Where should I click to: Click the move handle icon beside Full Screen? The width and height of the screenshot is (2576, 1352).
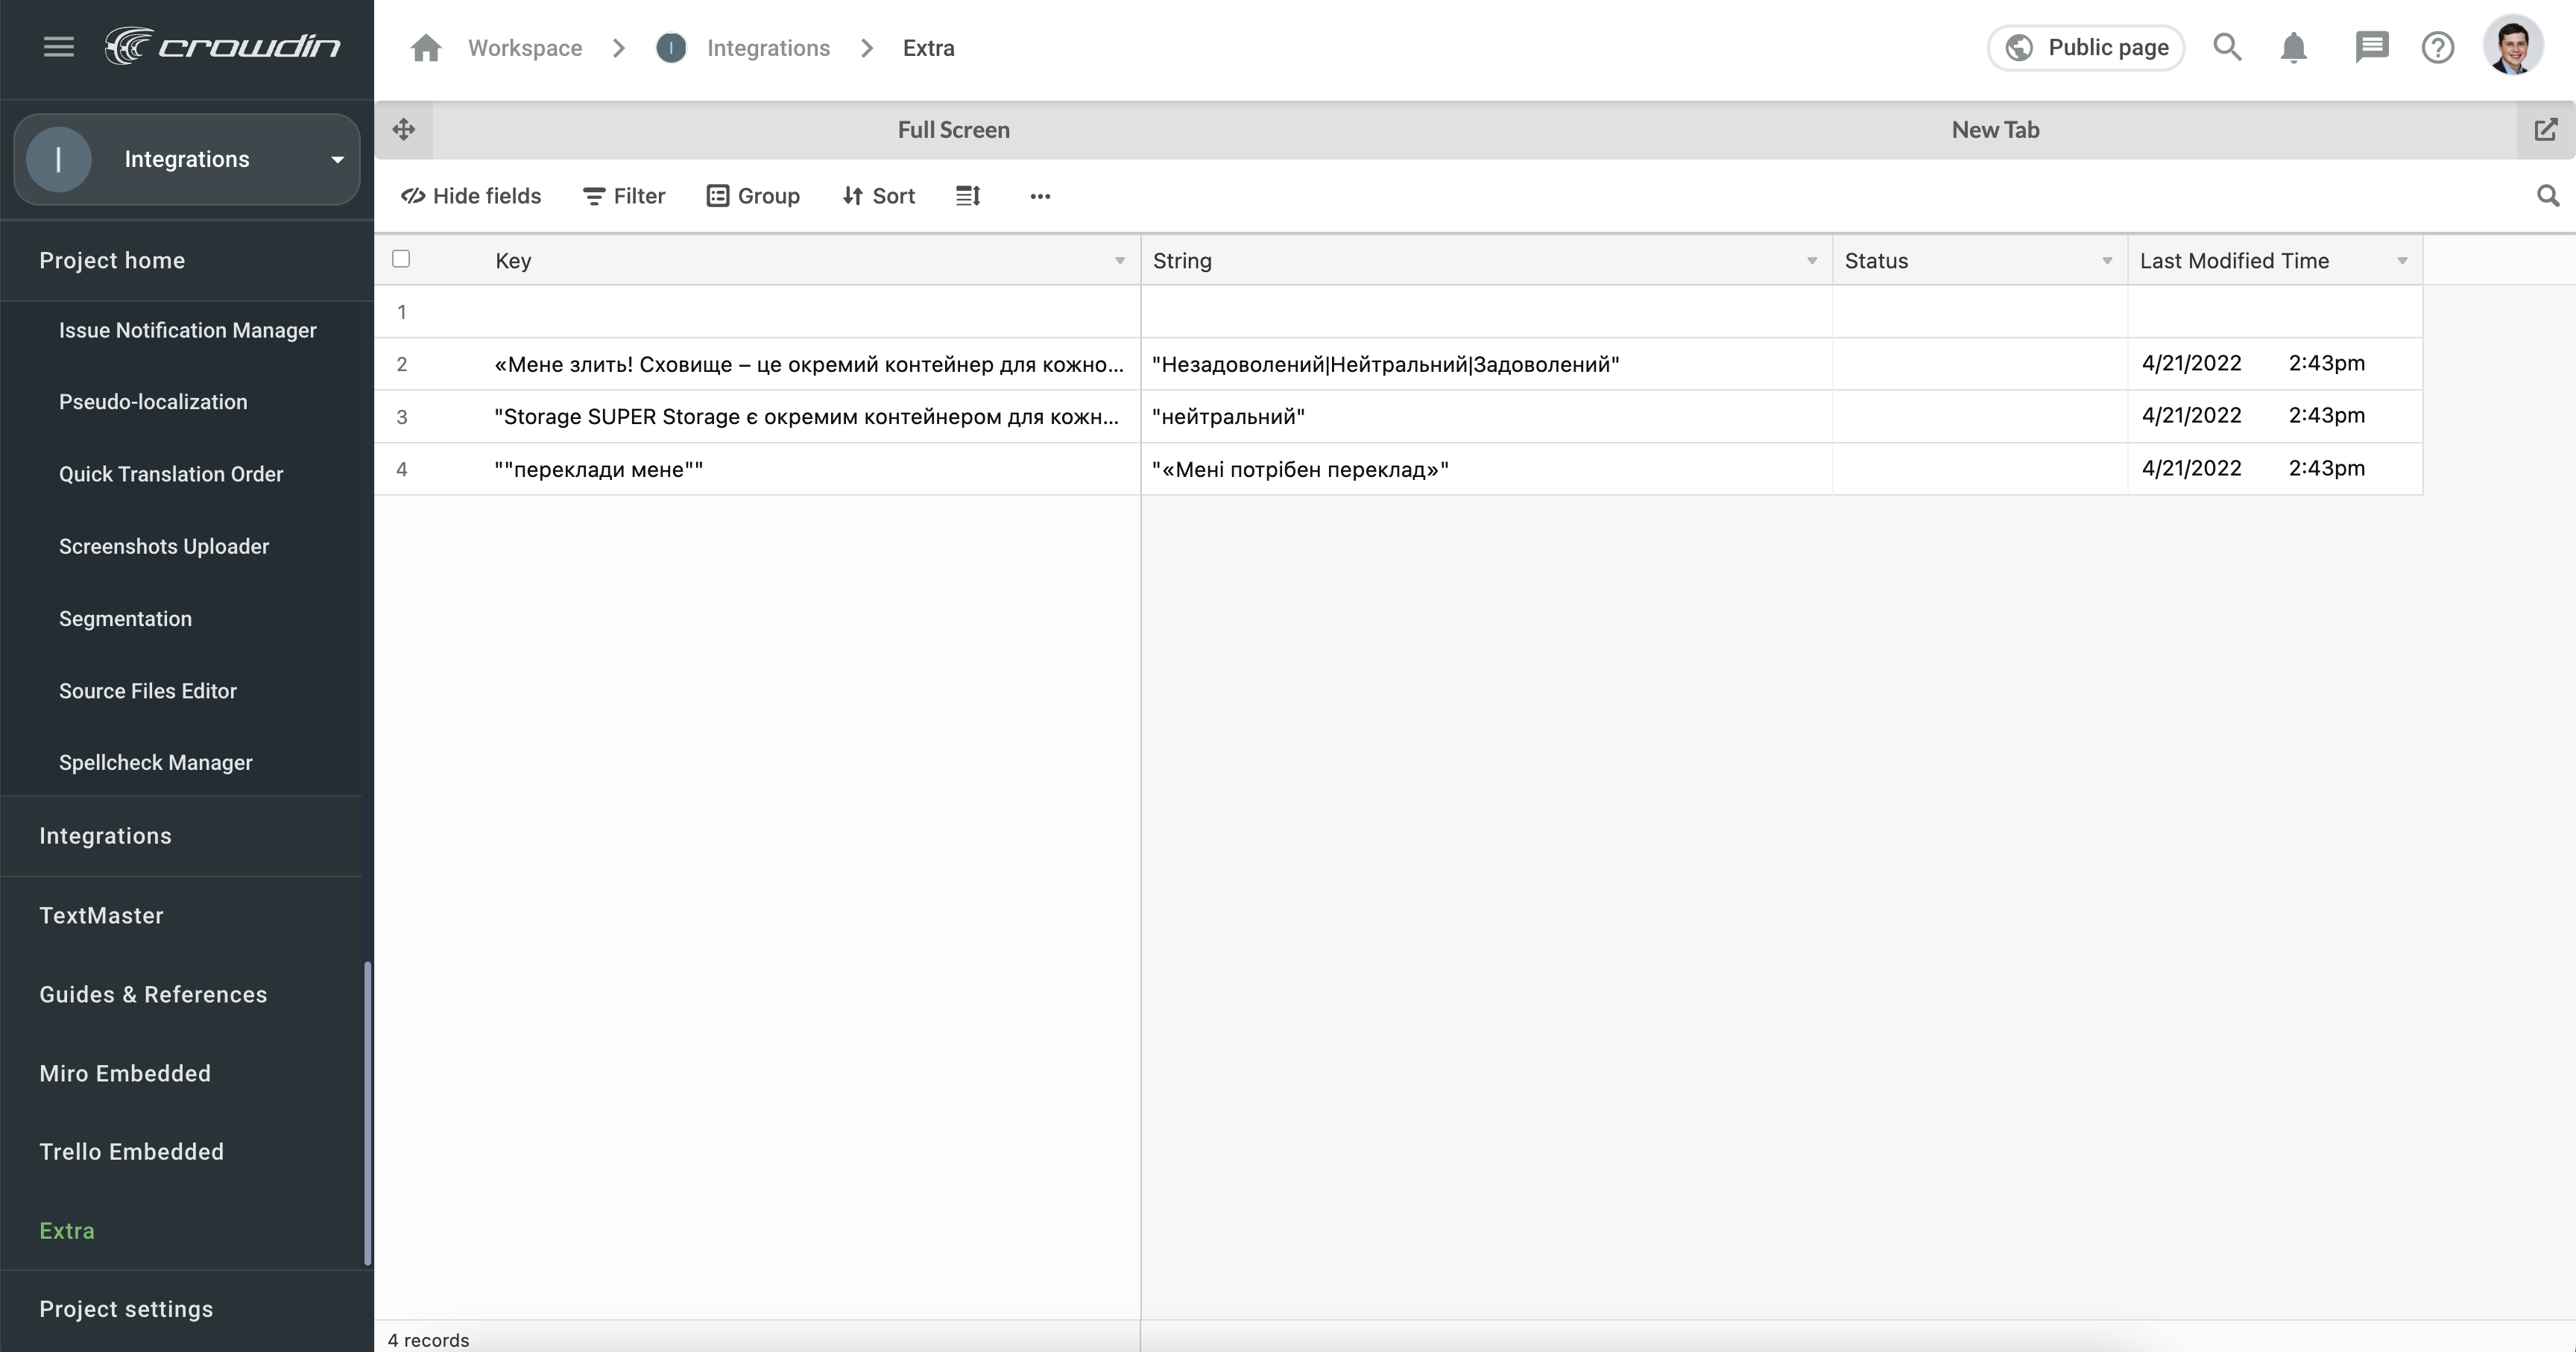pos(404,129)
